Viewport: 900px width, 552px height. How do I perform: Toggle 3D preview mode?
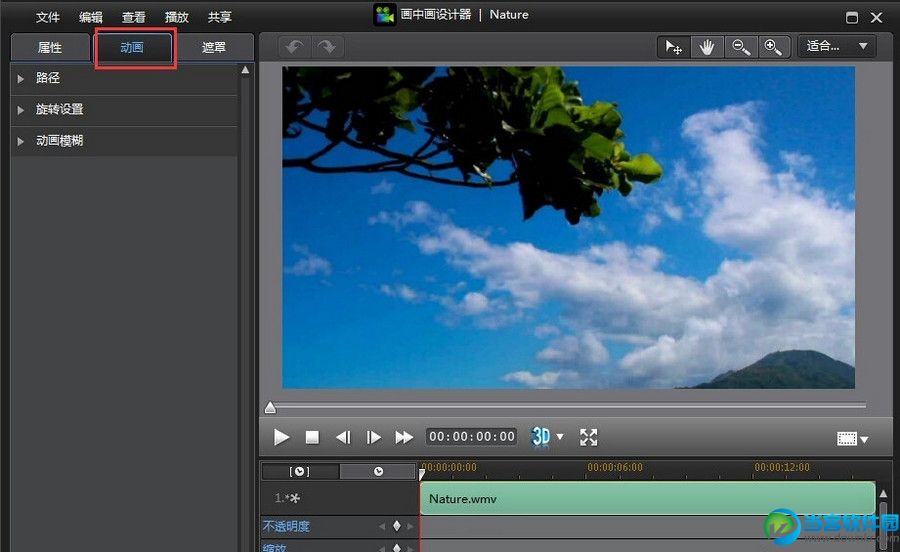tap(541, 437)
